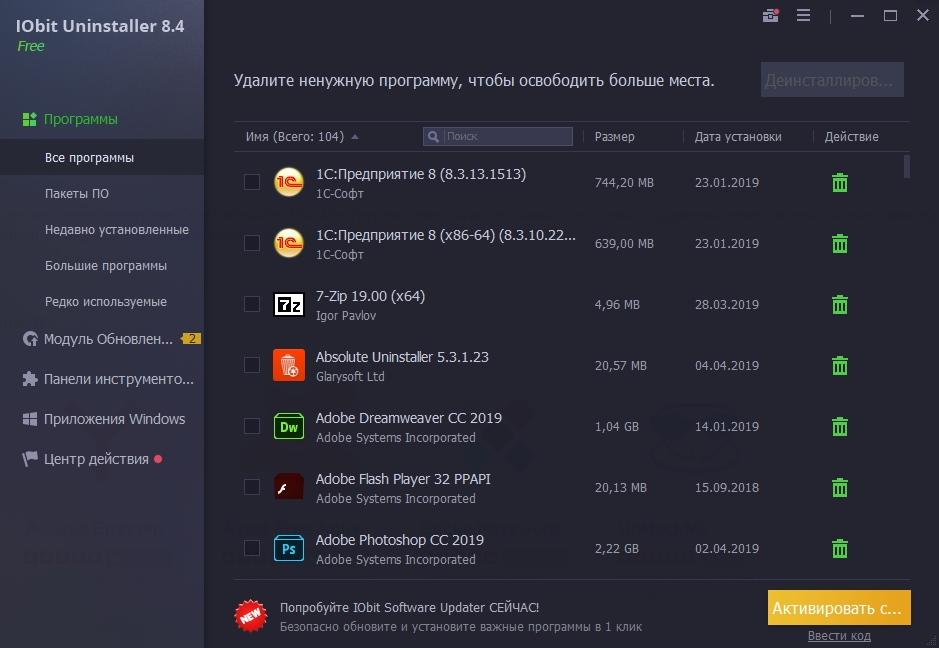Click the Absolute Uninstaller program icon

point(289,365)
